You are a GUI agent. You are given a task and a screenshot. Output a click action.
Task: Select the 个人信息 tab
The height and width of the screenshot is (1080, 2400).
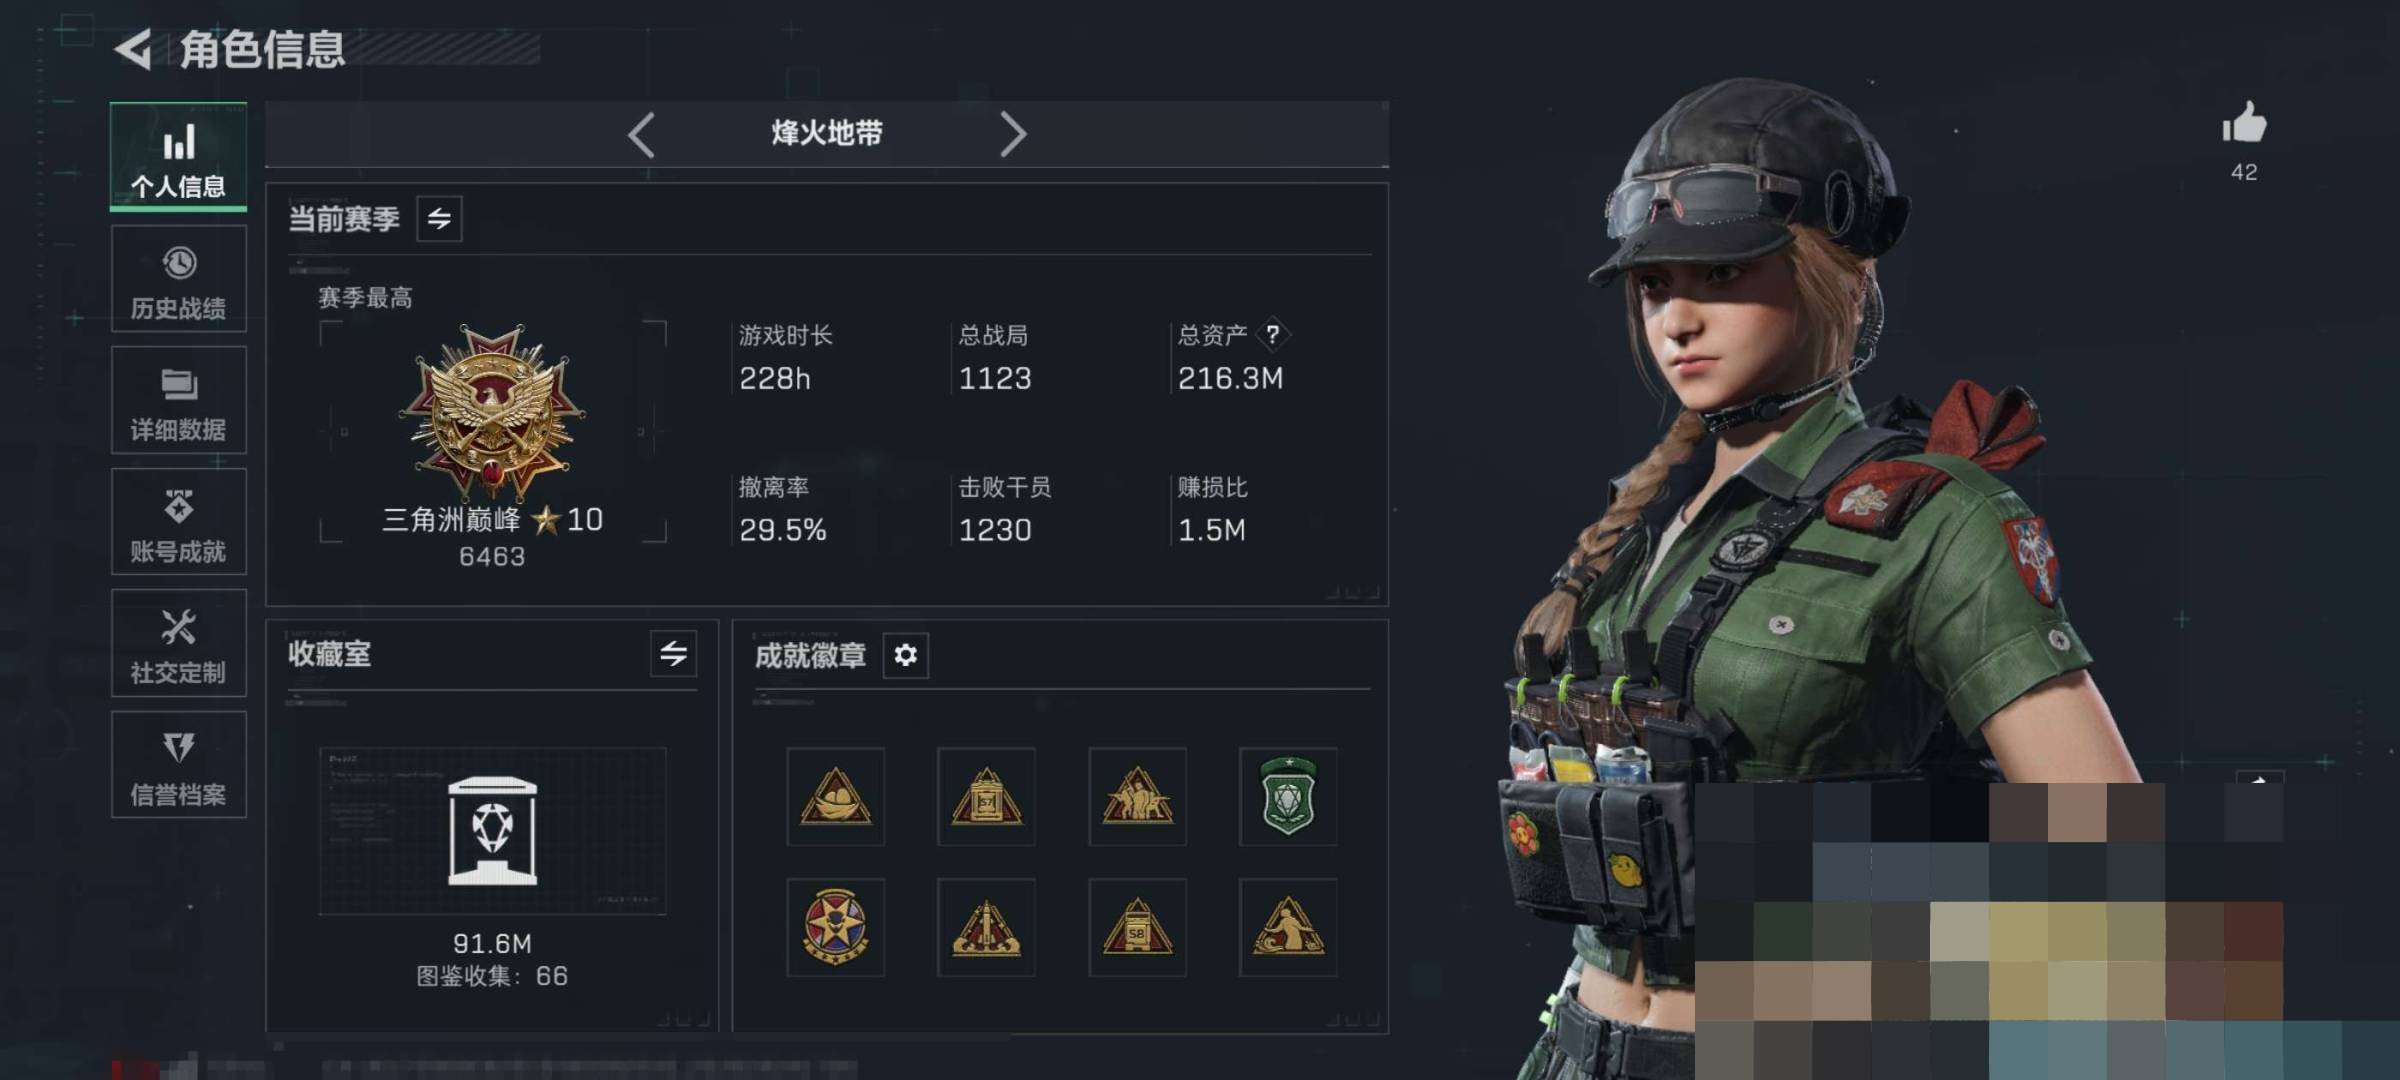(179, 157)
